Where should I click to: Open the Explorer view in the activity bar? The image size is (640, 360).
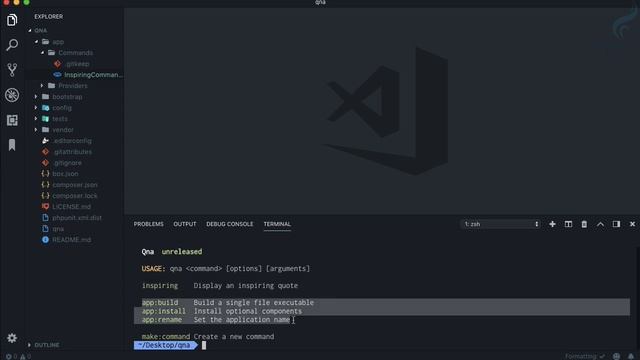pyautogui.click(x=12, y=20)
